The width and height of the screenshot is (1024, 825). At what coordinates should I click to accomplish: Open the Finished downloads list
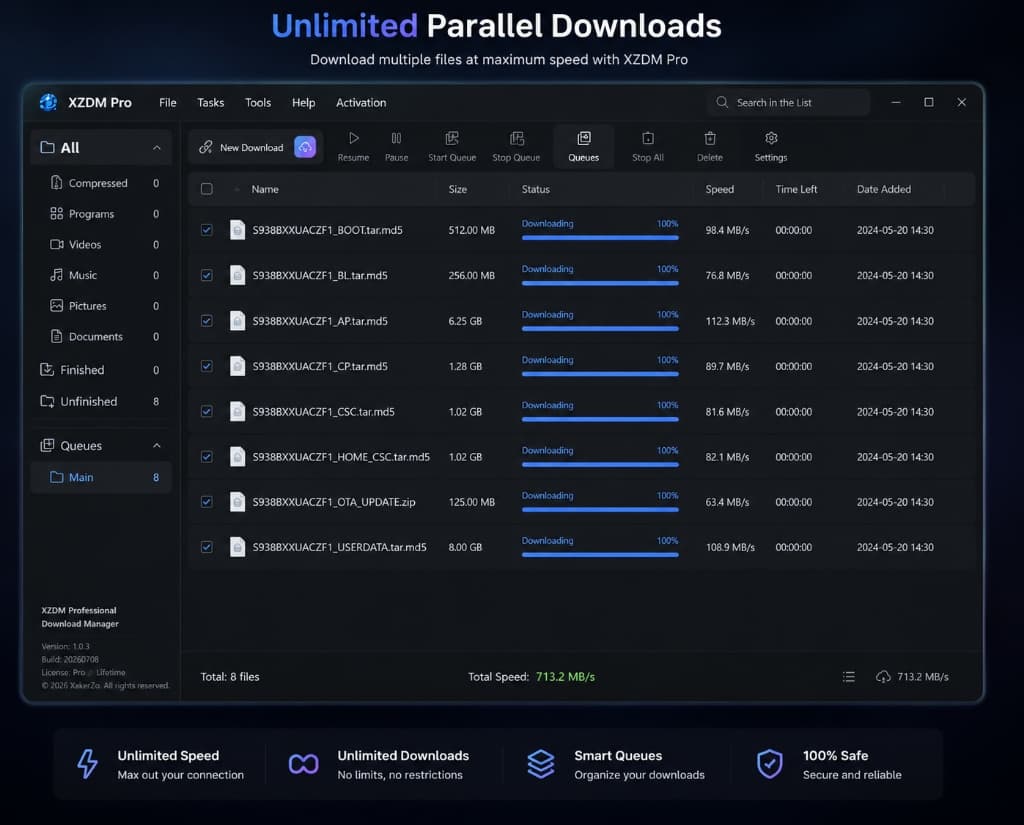point(101,370)
